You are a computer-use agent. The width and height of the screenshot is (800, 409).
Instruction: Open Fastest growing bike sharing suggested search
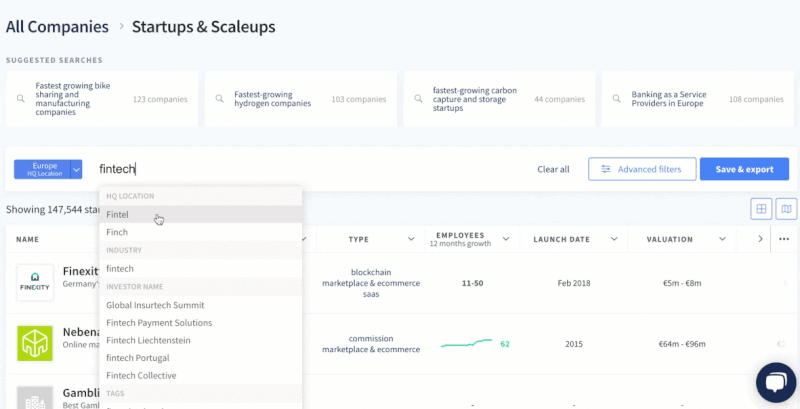pos(102,99)
